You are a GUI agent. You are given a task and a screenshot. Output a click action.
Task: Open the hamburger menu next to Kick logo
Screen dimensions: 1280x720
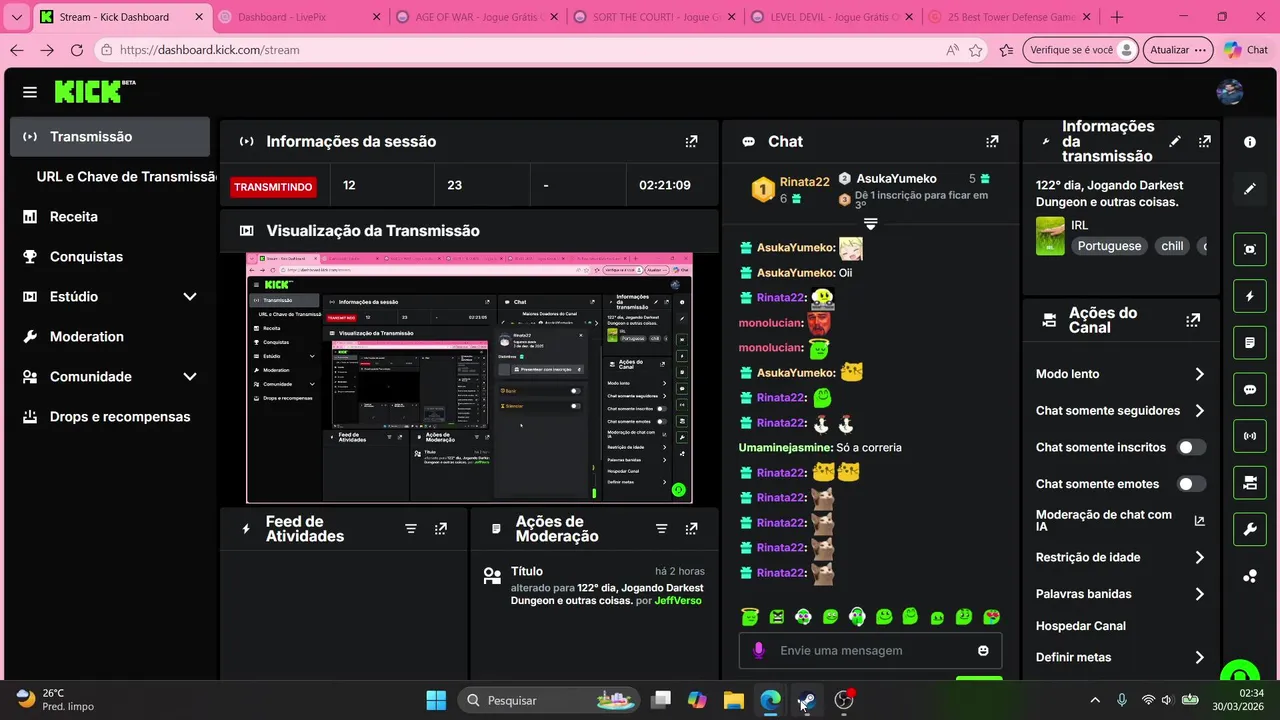[30, 92]
